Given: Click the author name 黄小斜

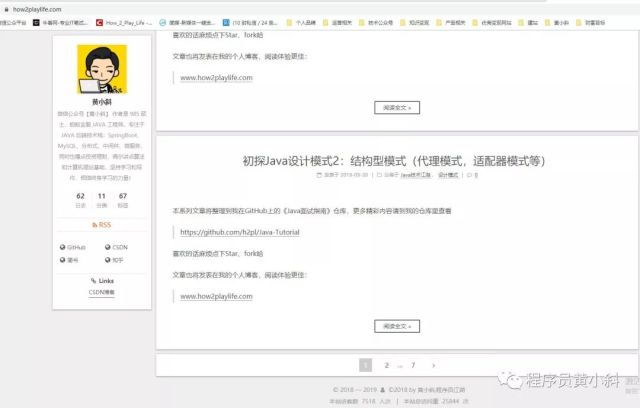Looking at the screenshot, I should pyautogui.click(x=102, y=102).
